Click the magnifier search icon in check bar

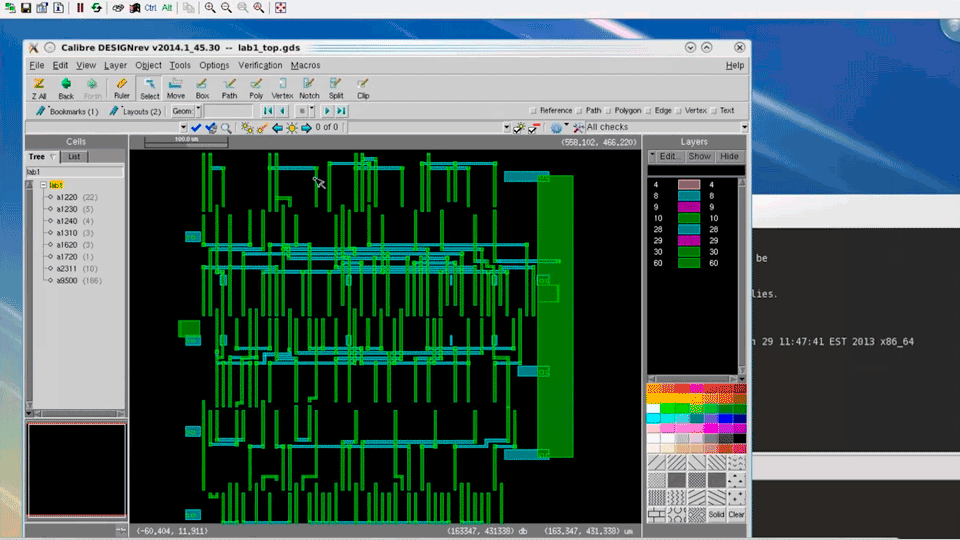click(x=226, y=127)
